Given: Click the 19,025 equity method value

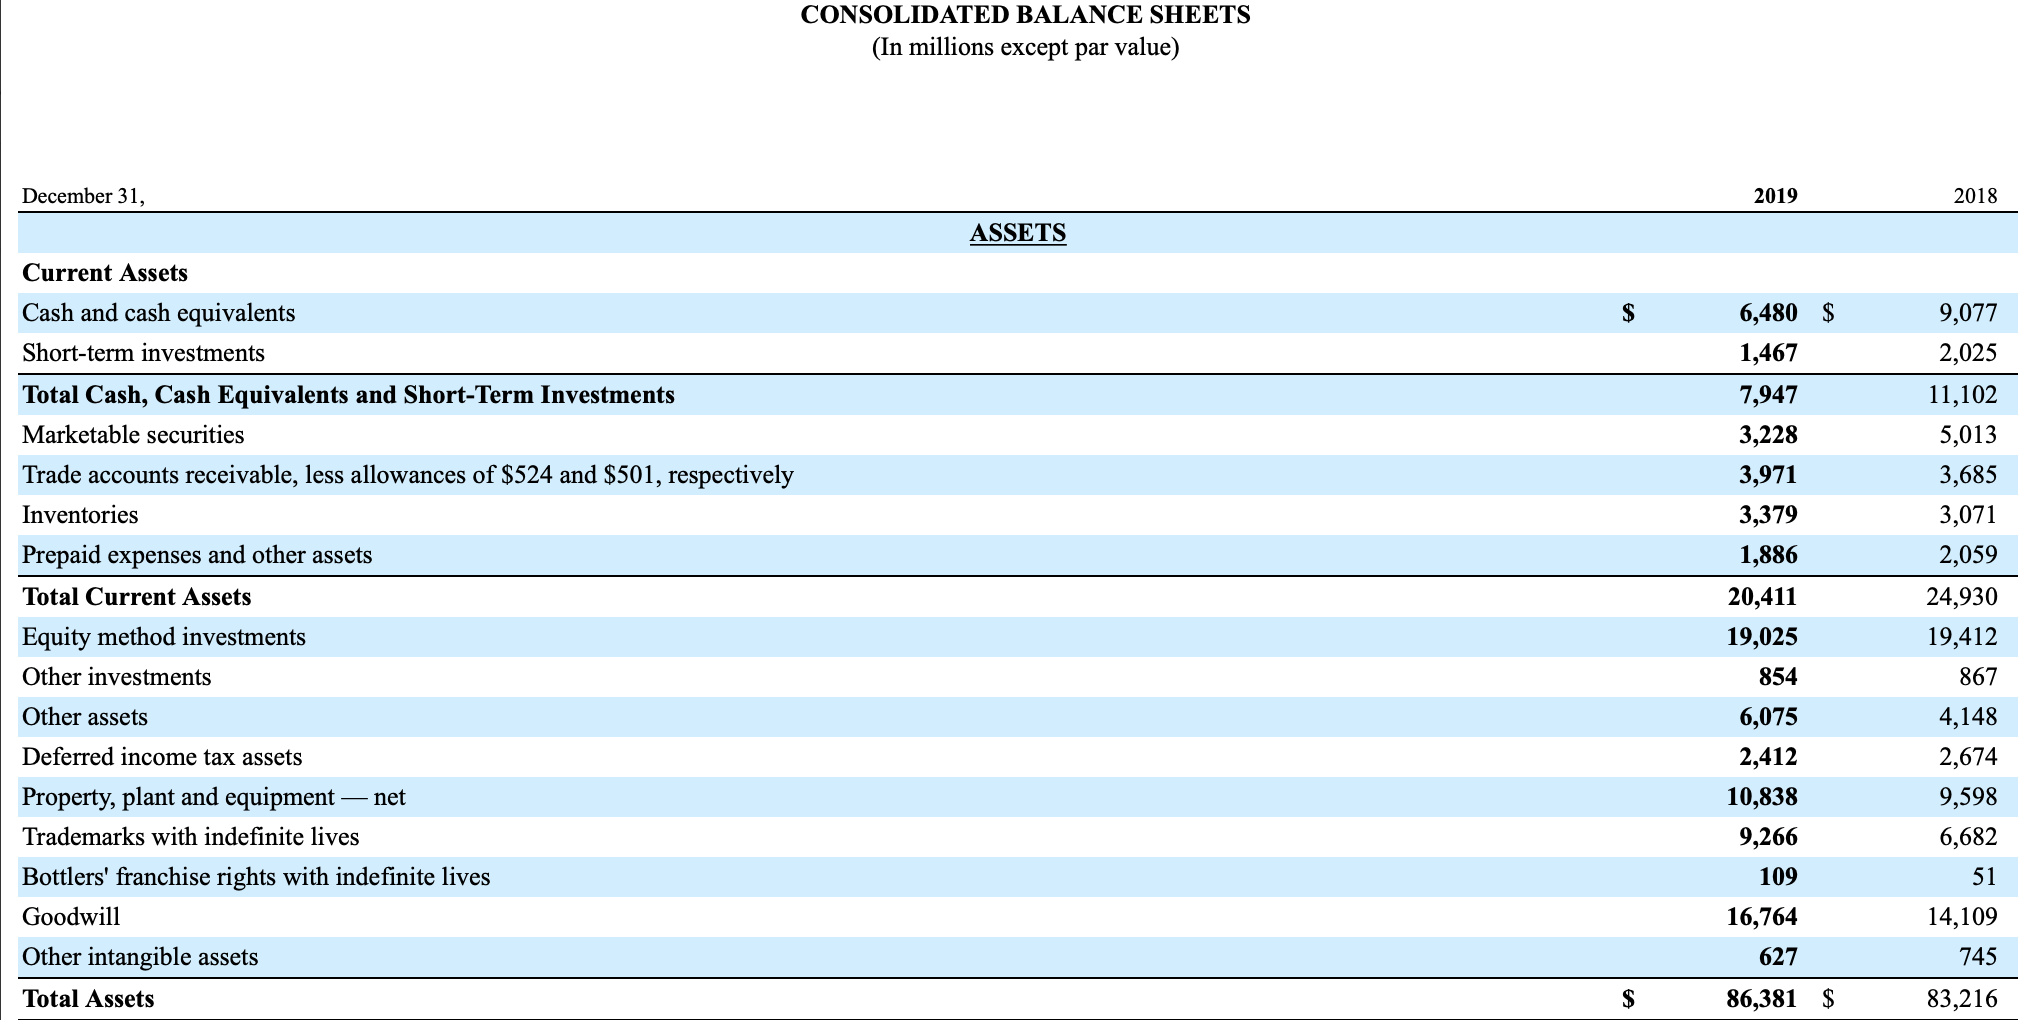Looking at the screenshot, I should click(x=1762, y=637).
